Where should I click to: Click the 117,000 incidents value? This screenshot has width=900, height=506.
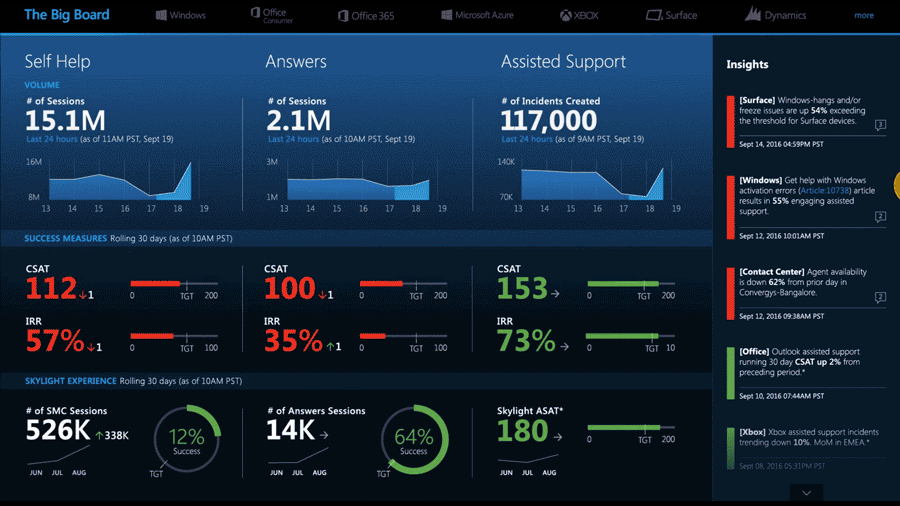click(x=549, y=121)
